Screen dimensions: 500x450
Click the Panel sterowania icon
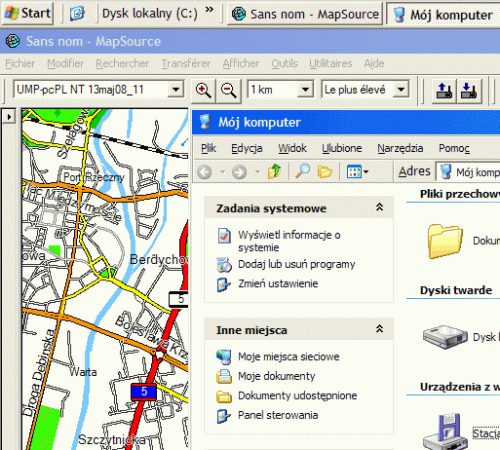[x=224, y=416]
